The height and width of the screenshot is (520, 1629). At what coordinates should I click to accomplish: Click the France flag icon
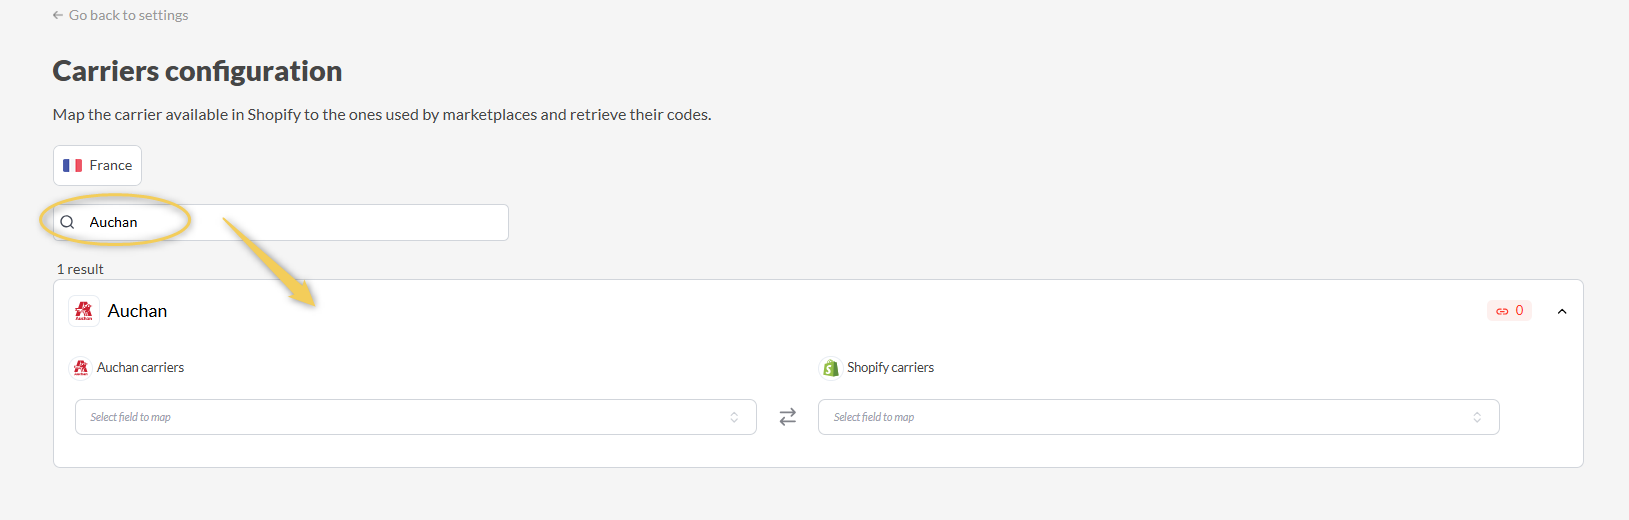pos(72,166)
